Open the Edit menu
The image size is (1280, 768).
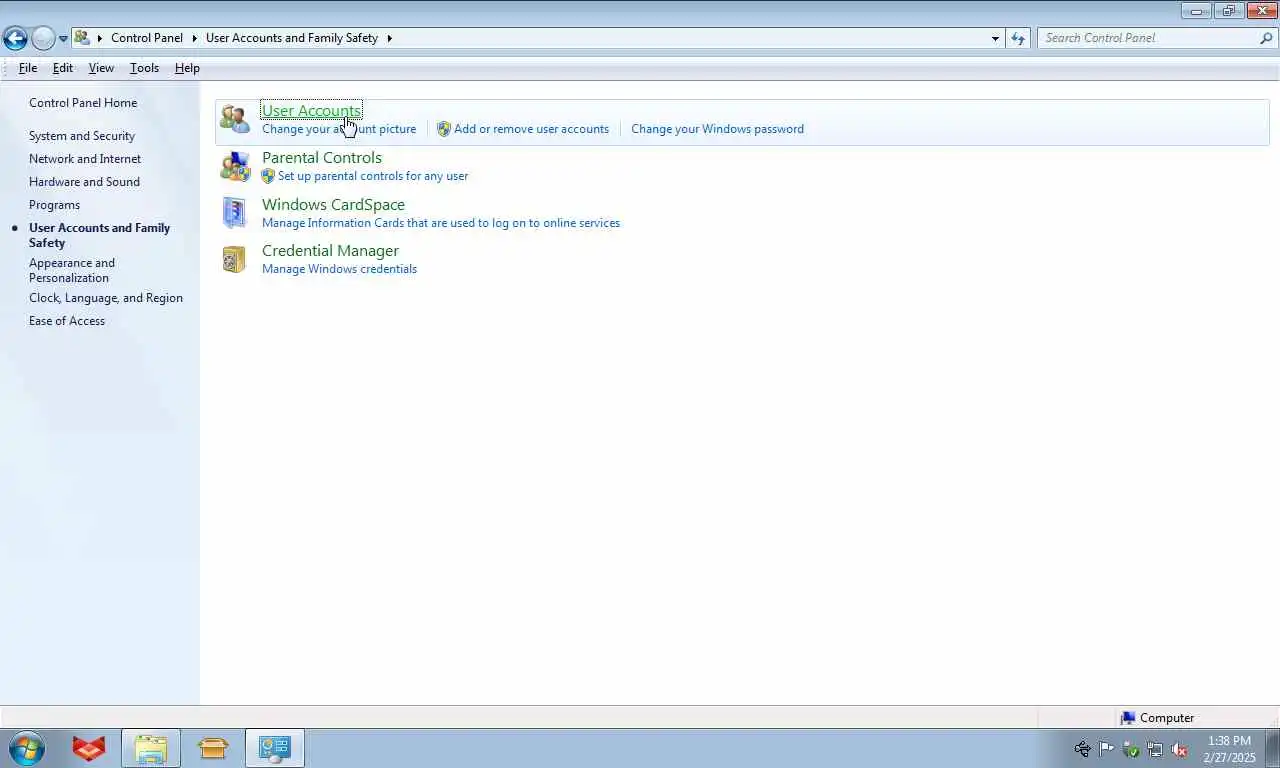[63, 68]
